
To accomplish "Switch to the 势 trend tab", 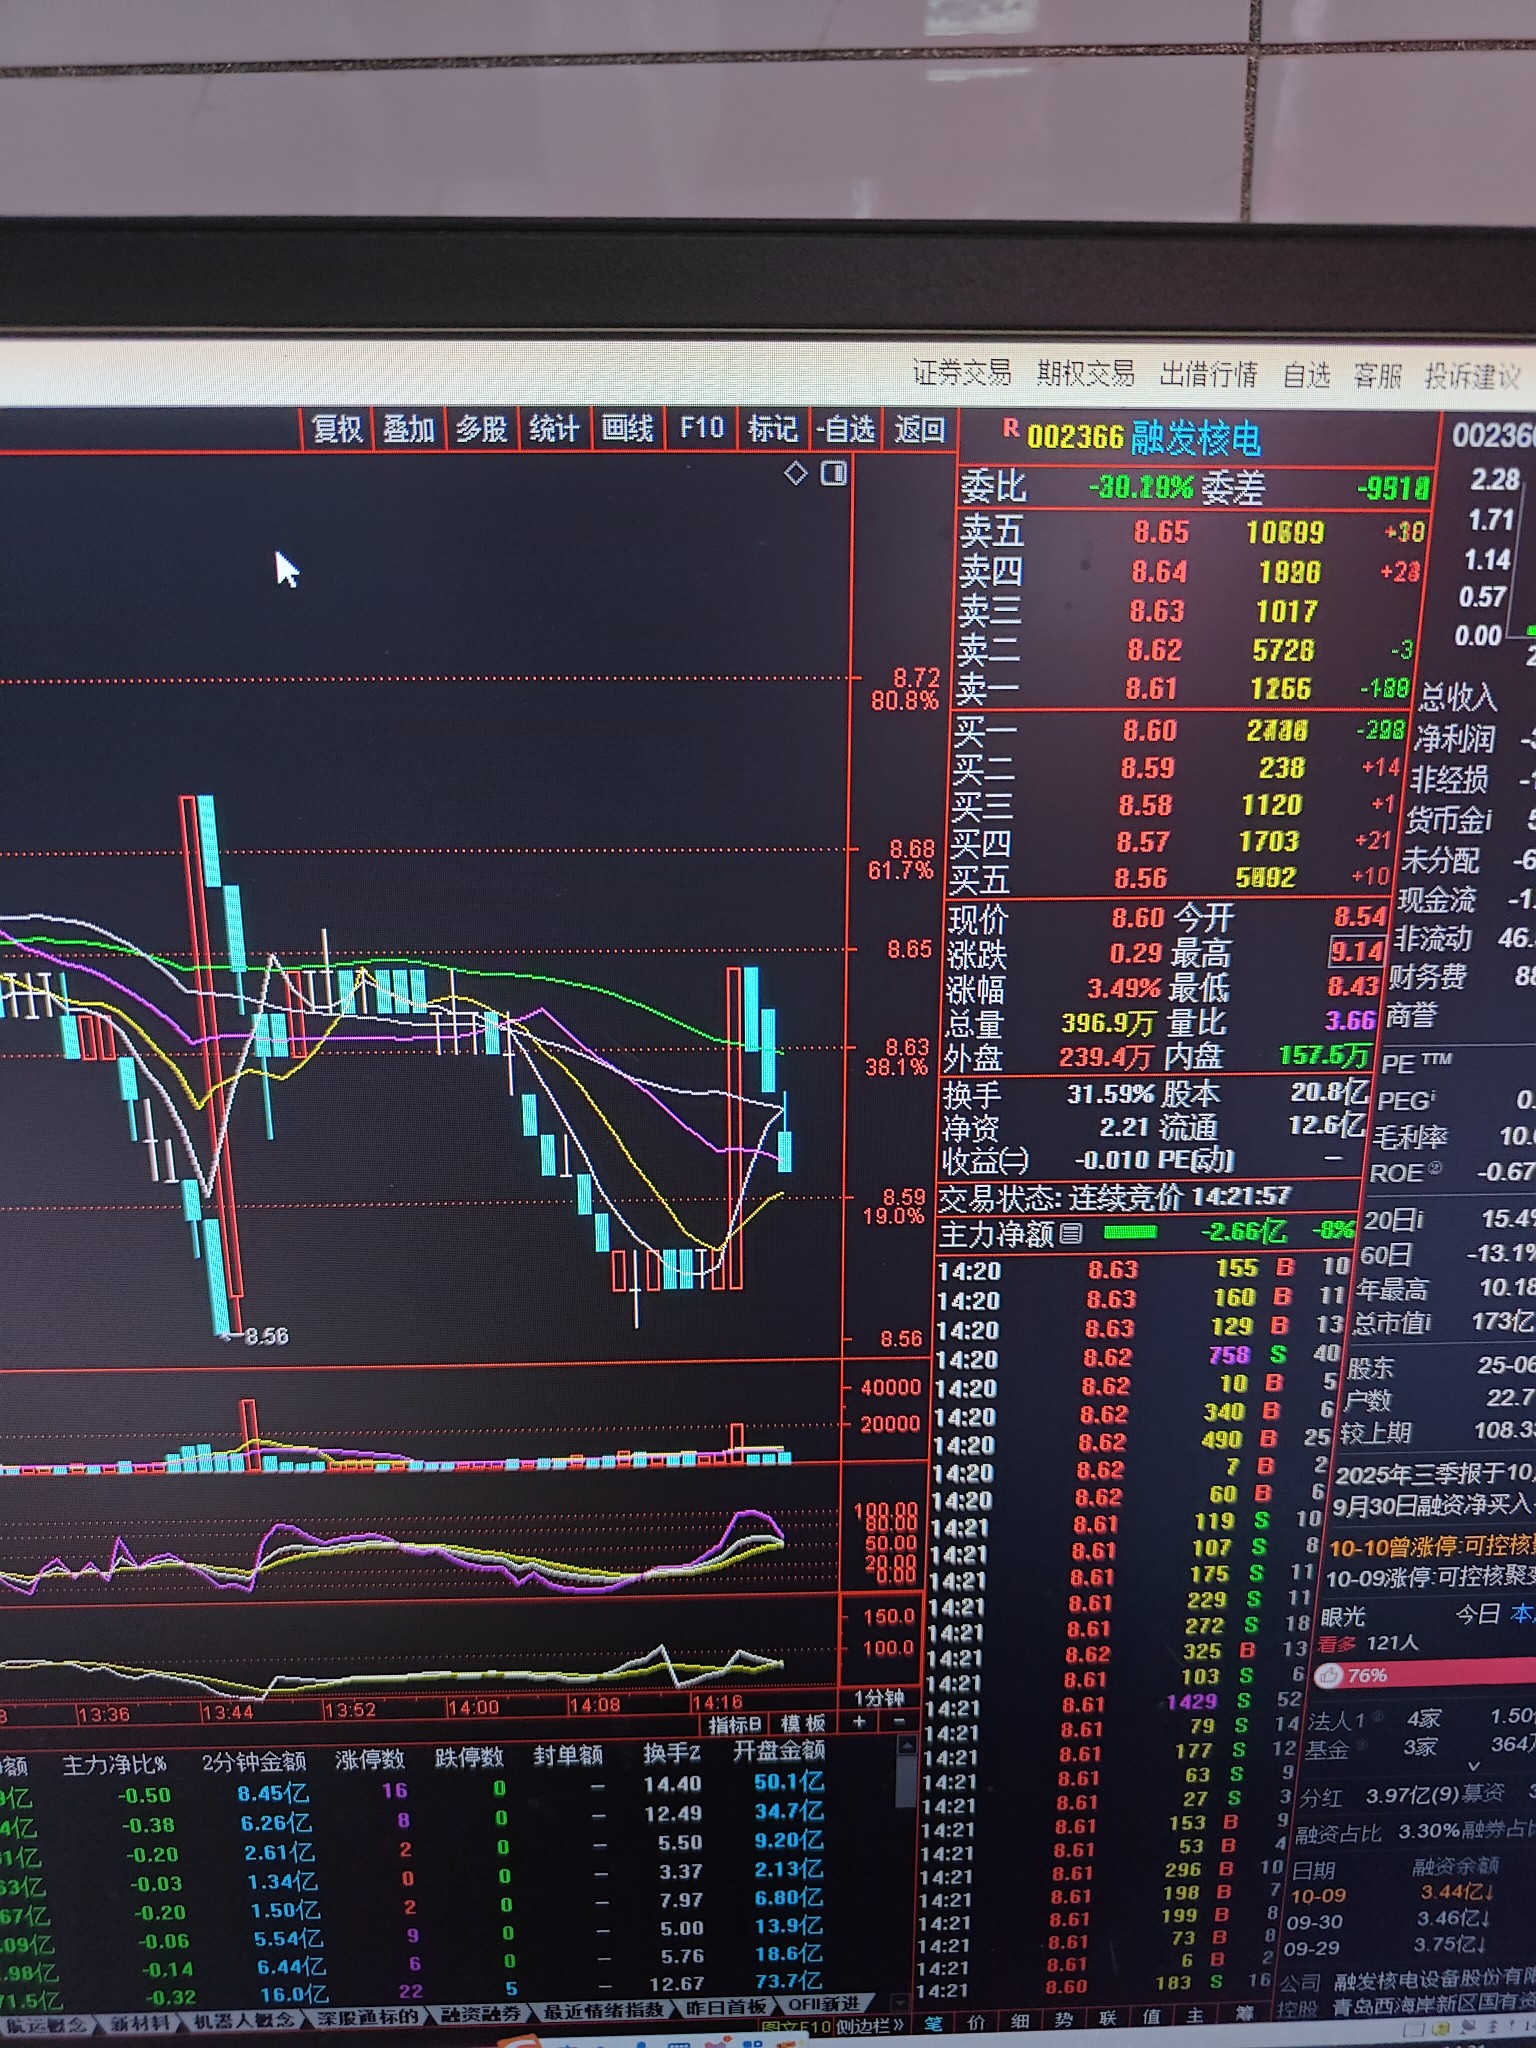I will pos(1063,2020).
